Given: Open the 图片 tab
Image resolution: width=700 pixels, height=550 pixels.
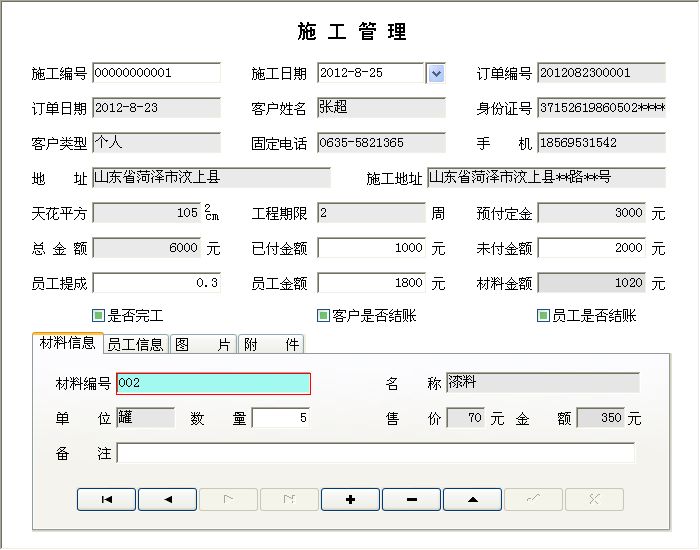Looking at the screenshot, I should click(x=203, y=344).
